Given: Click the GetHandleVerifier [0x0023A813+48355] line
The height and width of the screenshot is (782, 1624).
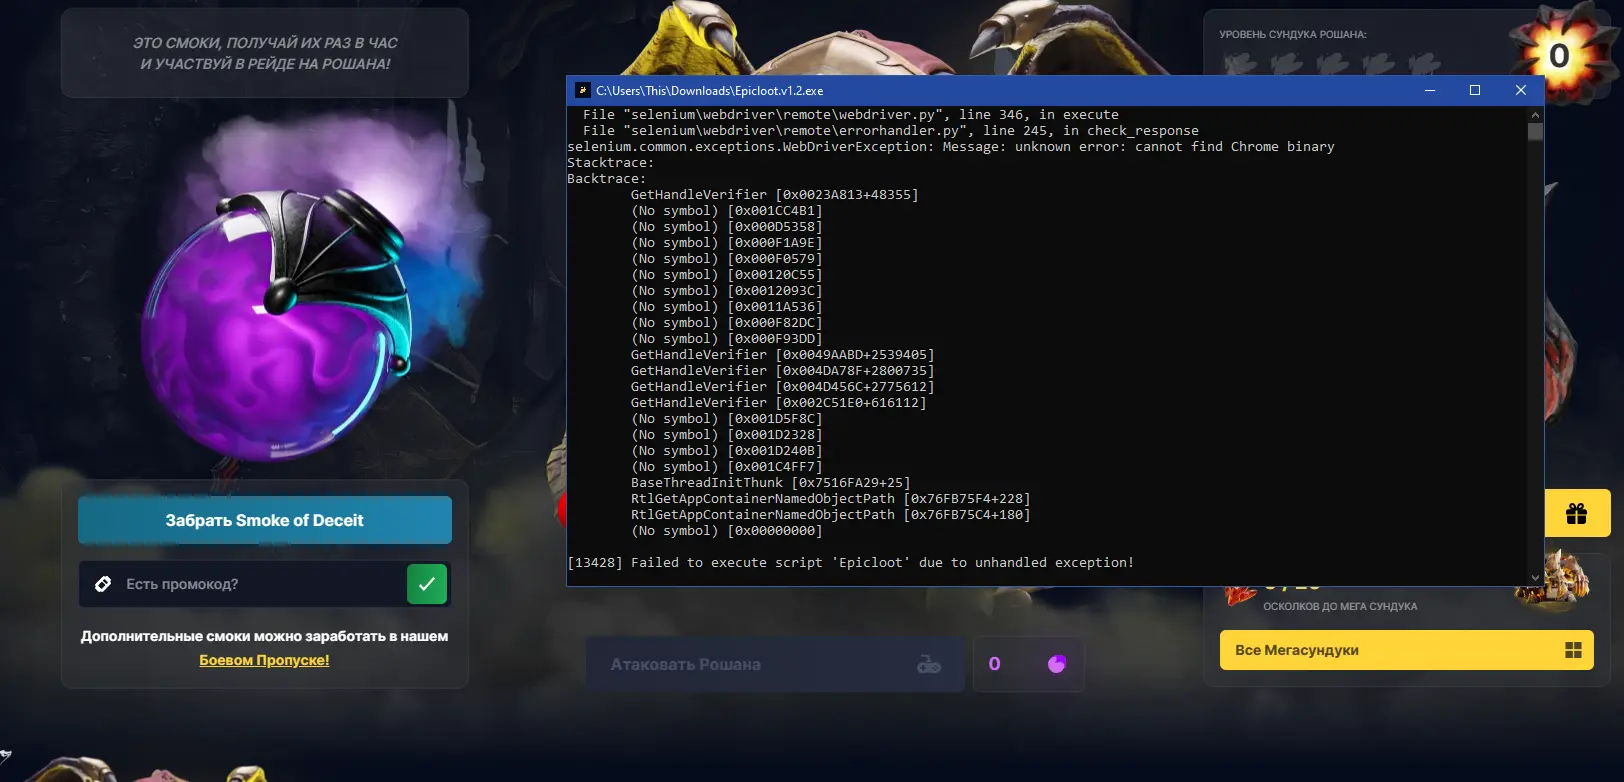Looking at the screenshot, I should tap(775, 195).
